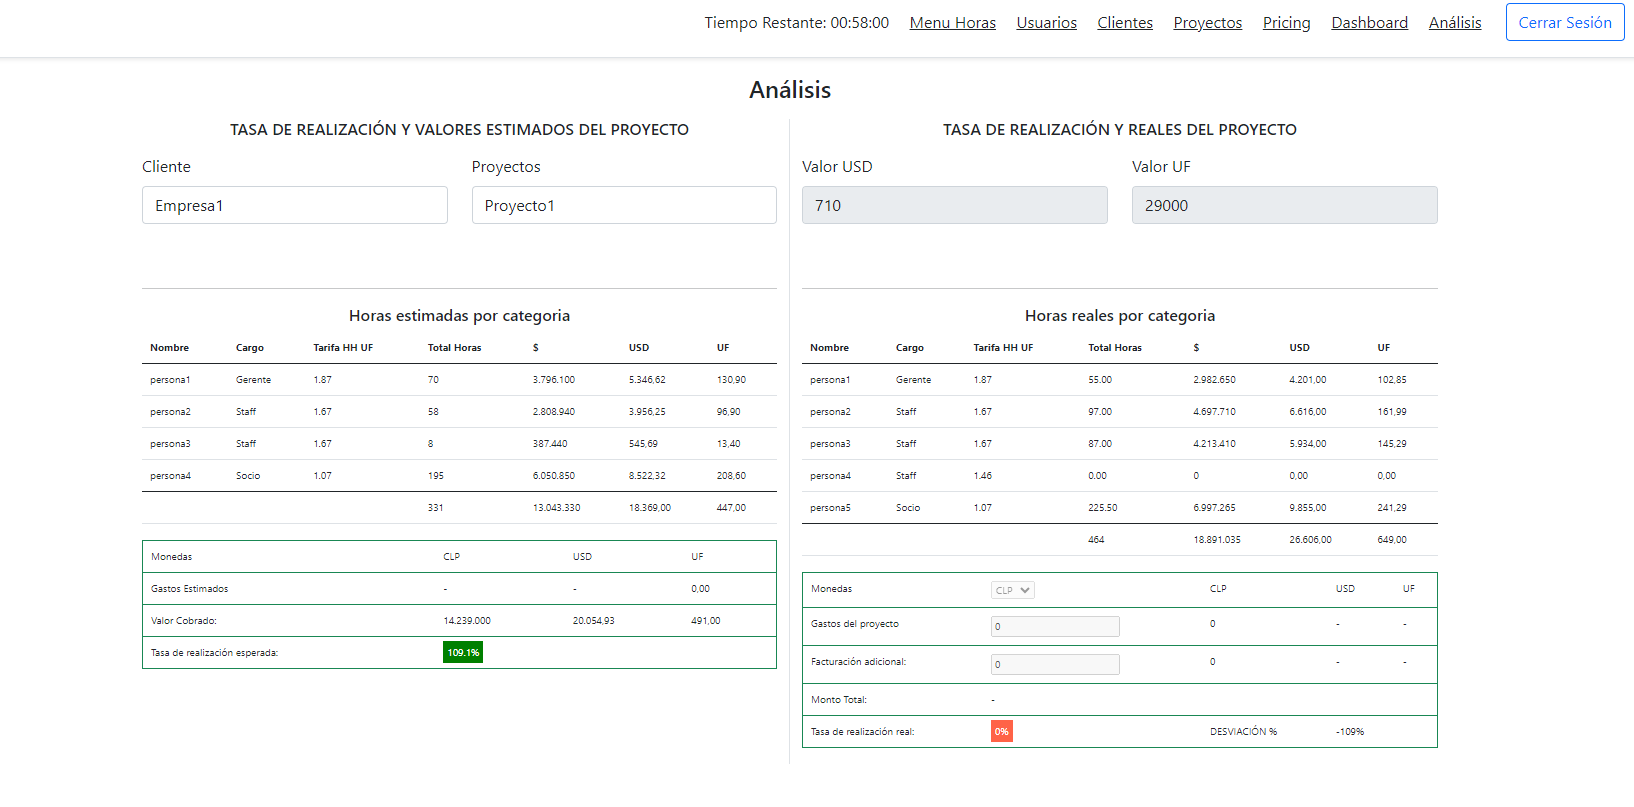Open the Análisis nav link

(x=1454, y=22)
